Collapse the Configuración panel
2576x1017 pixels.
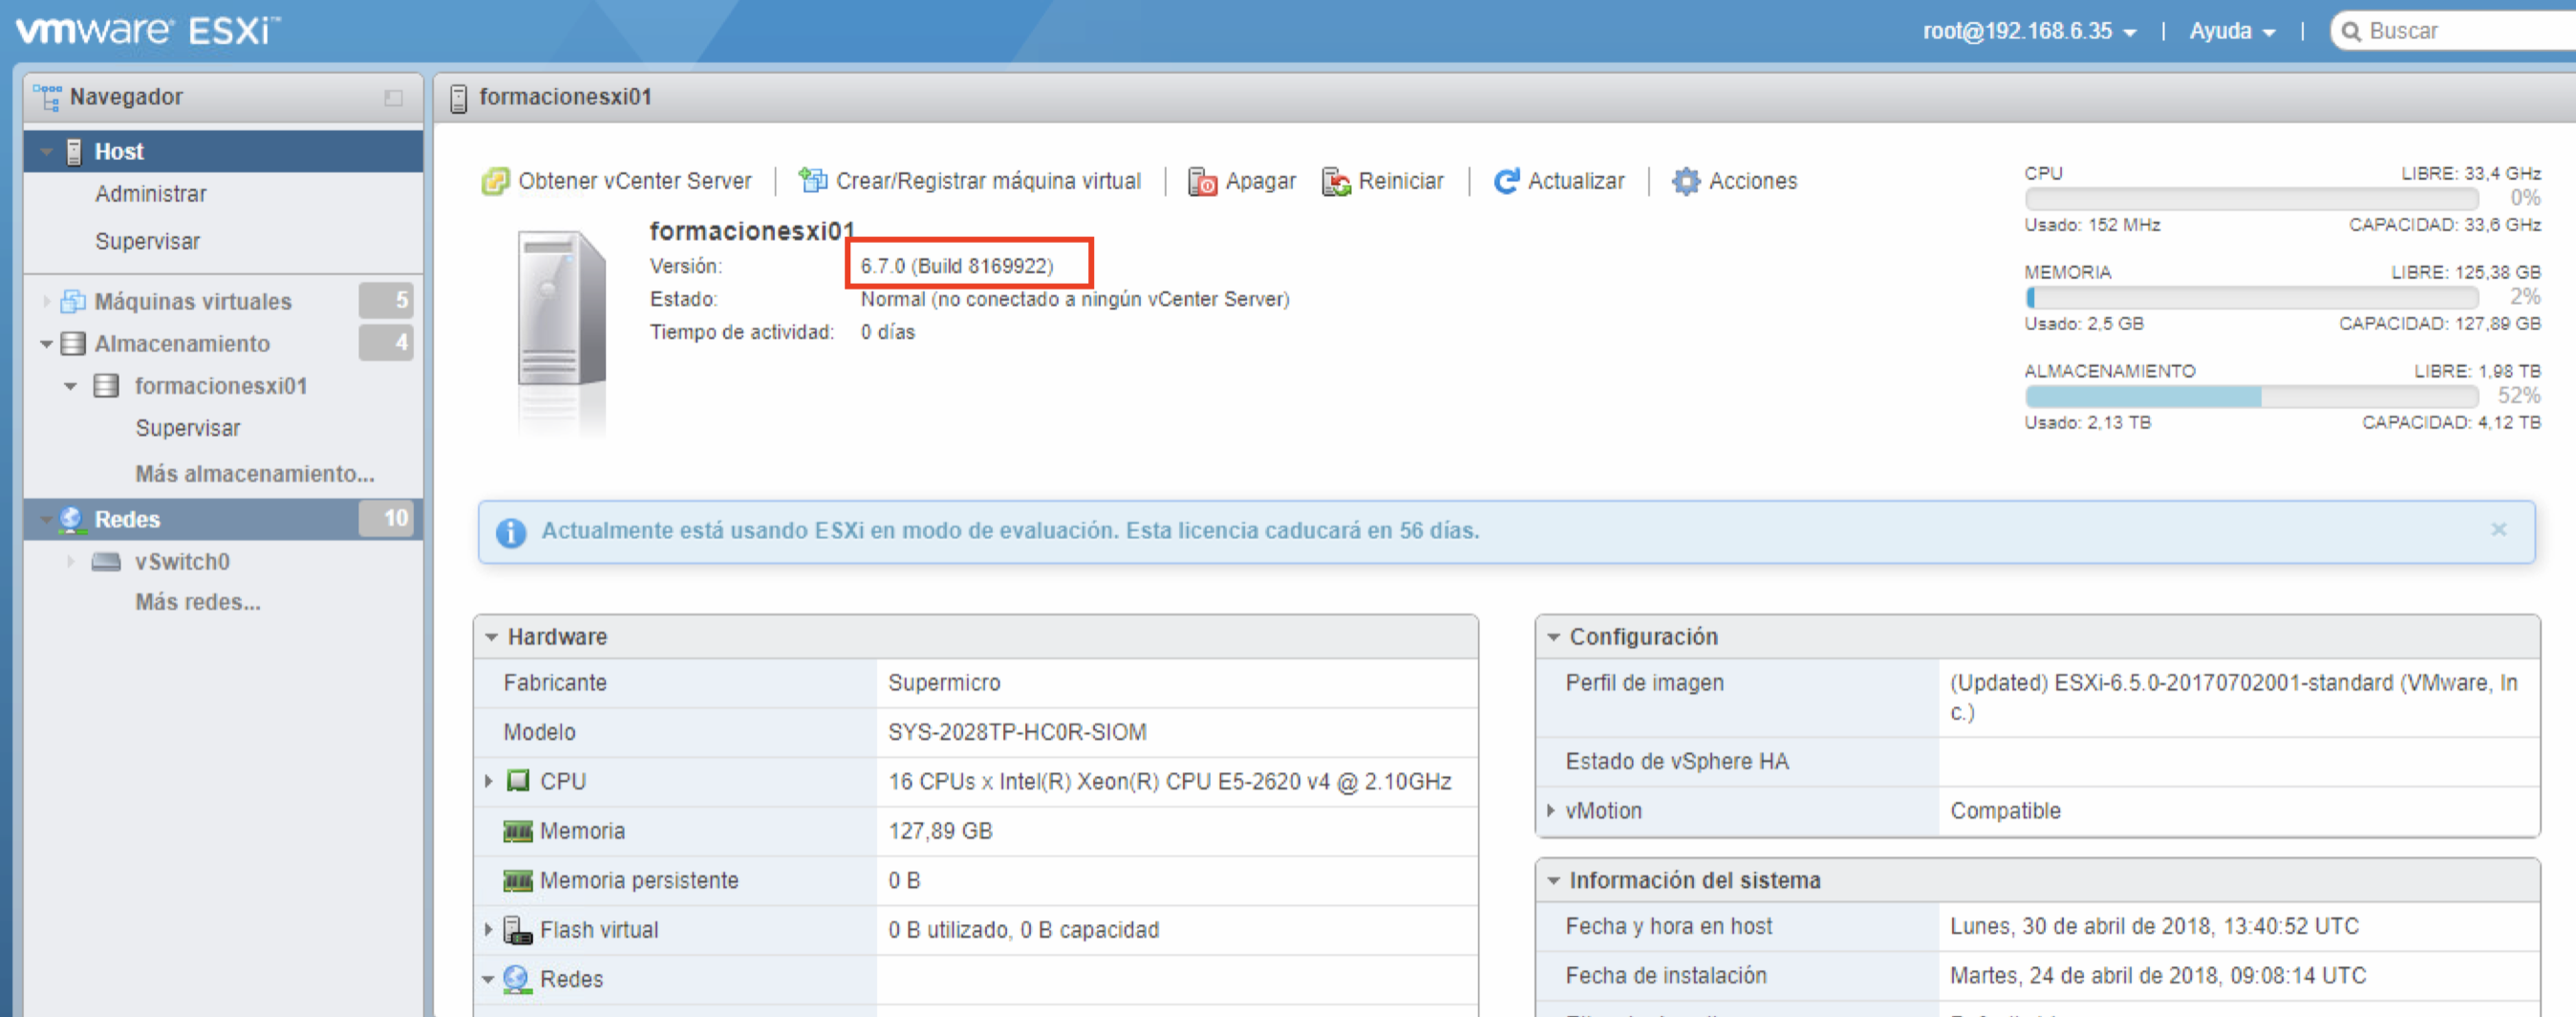[x=1553, y=637]
